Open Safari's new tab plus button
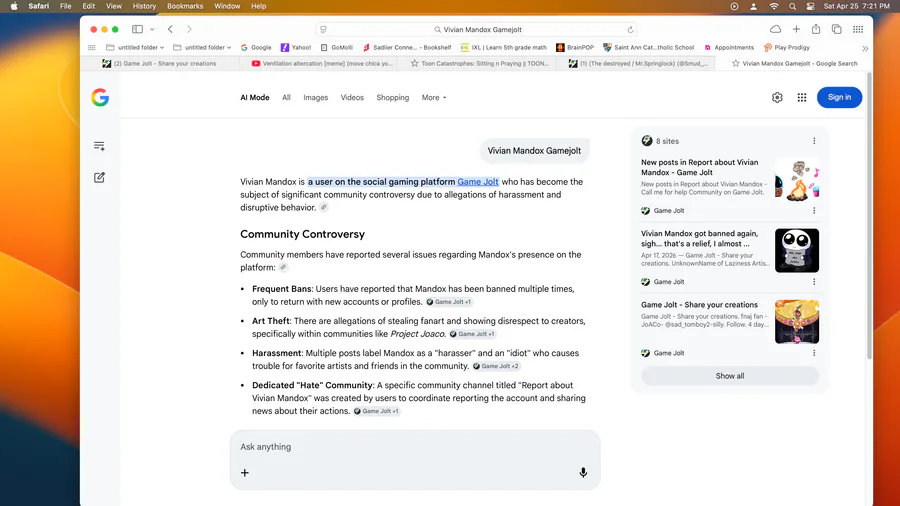Image resolution: width=900 pixels, height=506 pixels. pyautogui.click(x=796, y=30)
